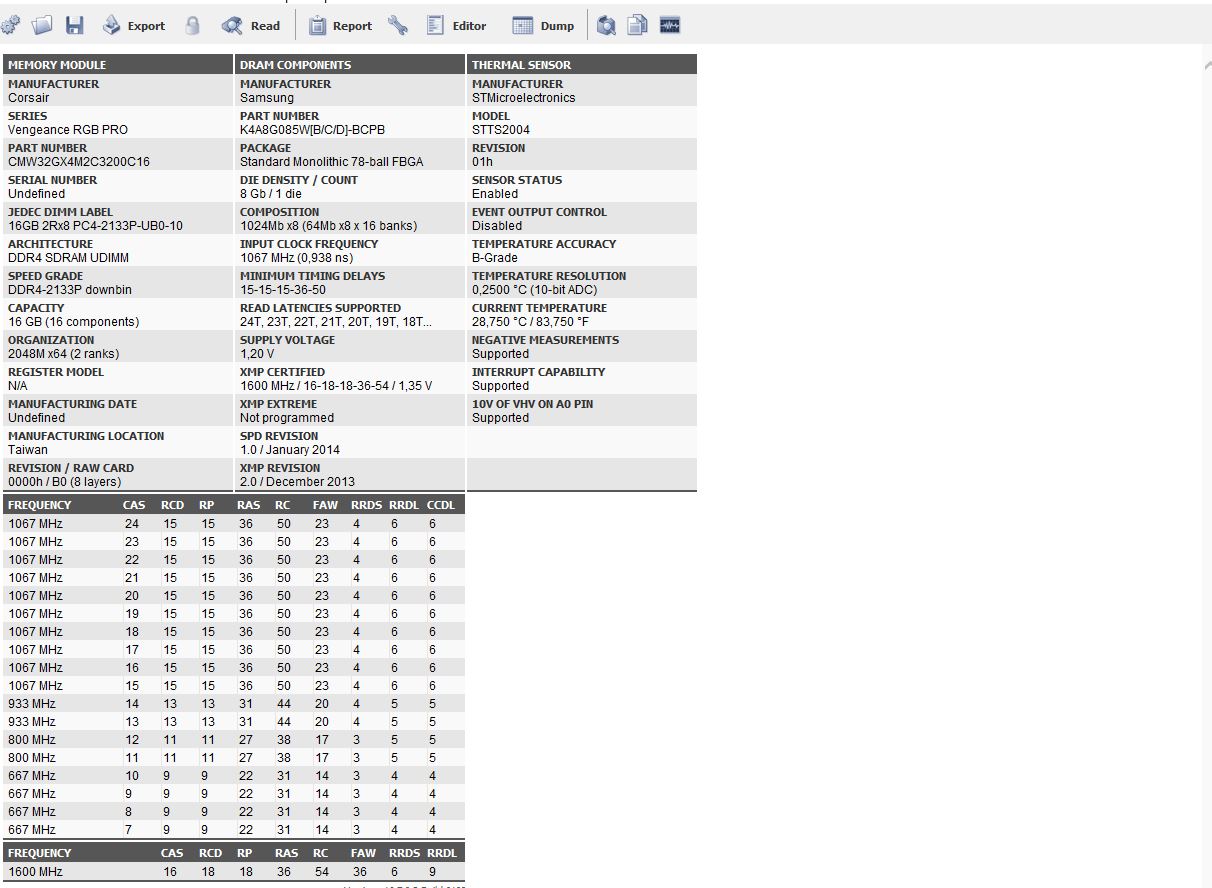
Task: Click the 1067 MHz row with CAS 24
Action: [x=234, y=524]
